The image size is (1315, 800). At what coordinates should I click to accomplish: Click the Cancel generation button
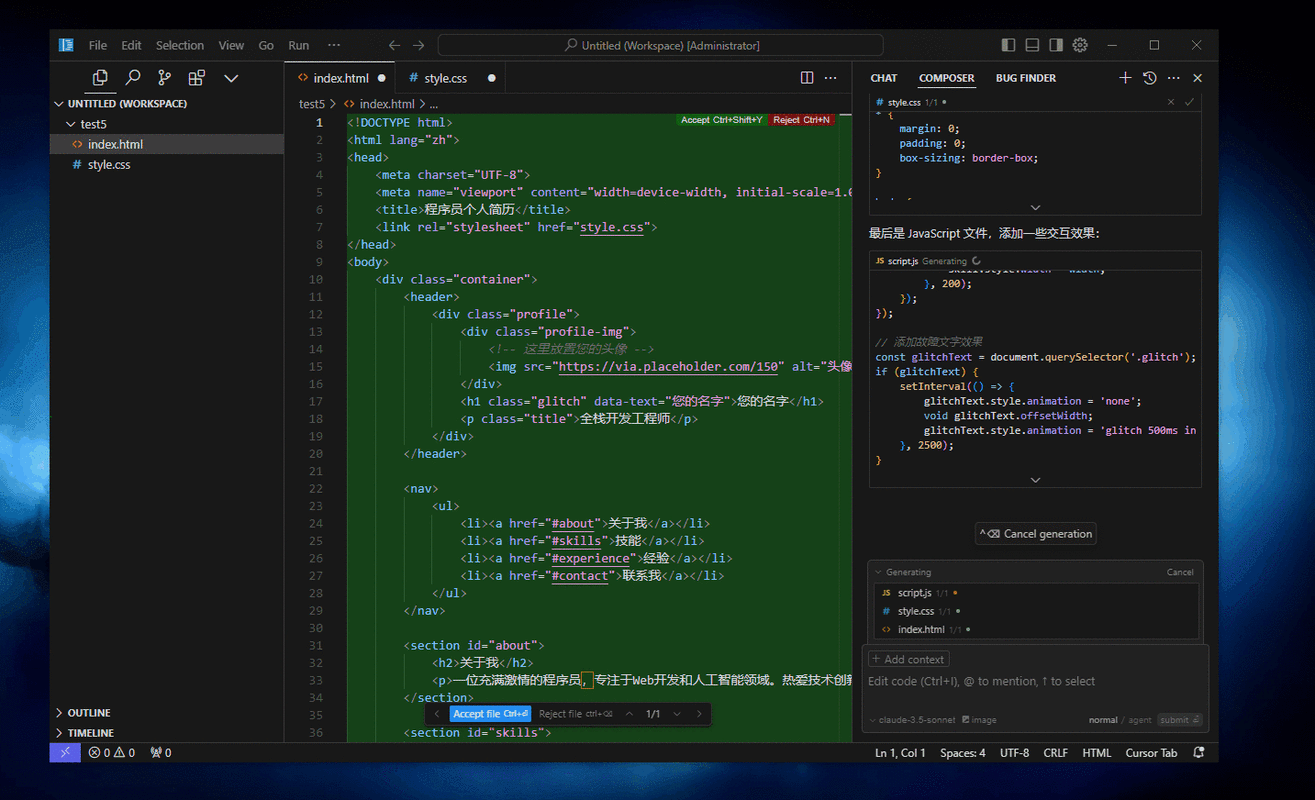point(1036,534)
